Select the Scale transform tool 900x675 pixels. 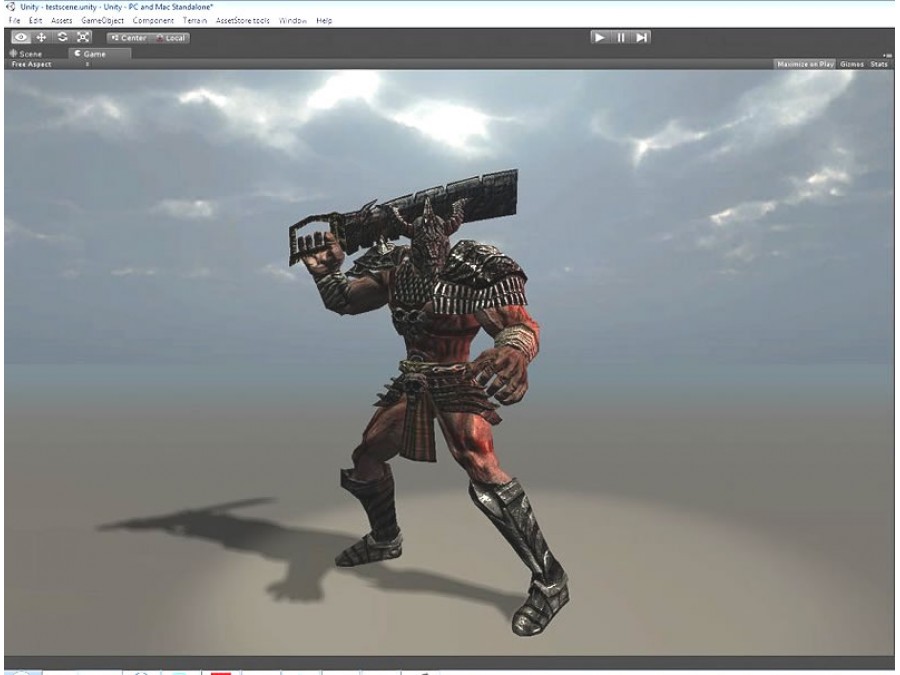(83, 37)
